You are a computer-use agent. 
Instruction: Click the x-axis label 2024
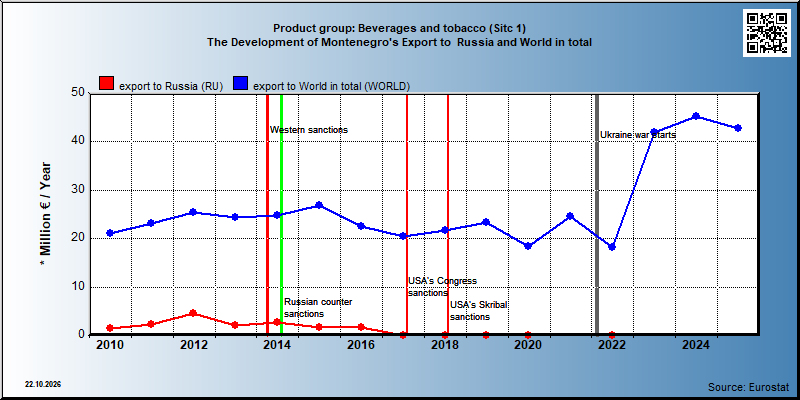pyautogui.click(x=696, y=346)
